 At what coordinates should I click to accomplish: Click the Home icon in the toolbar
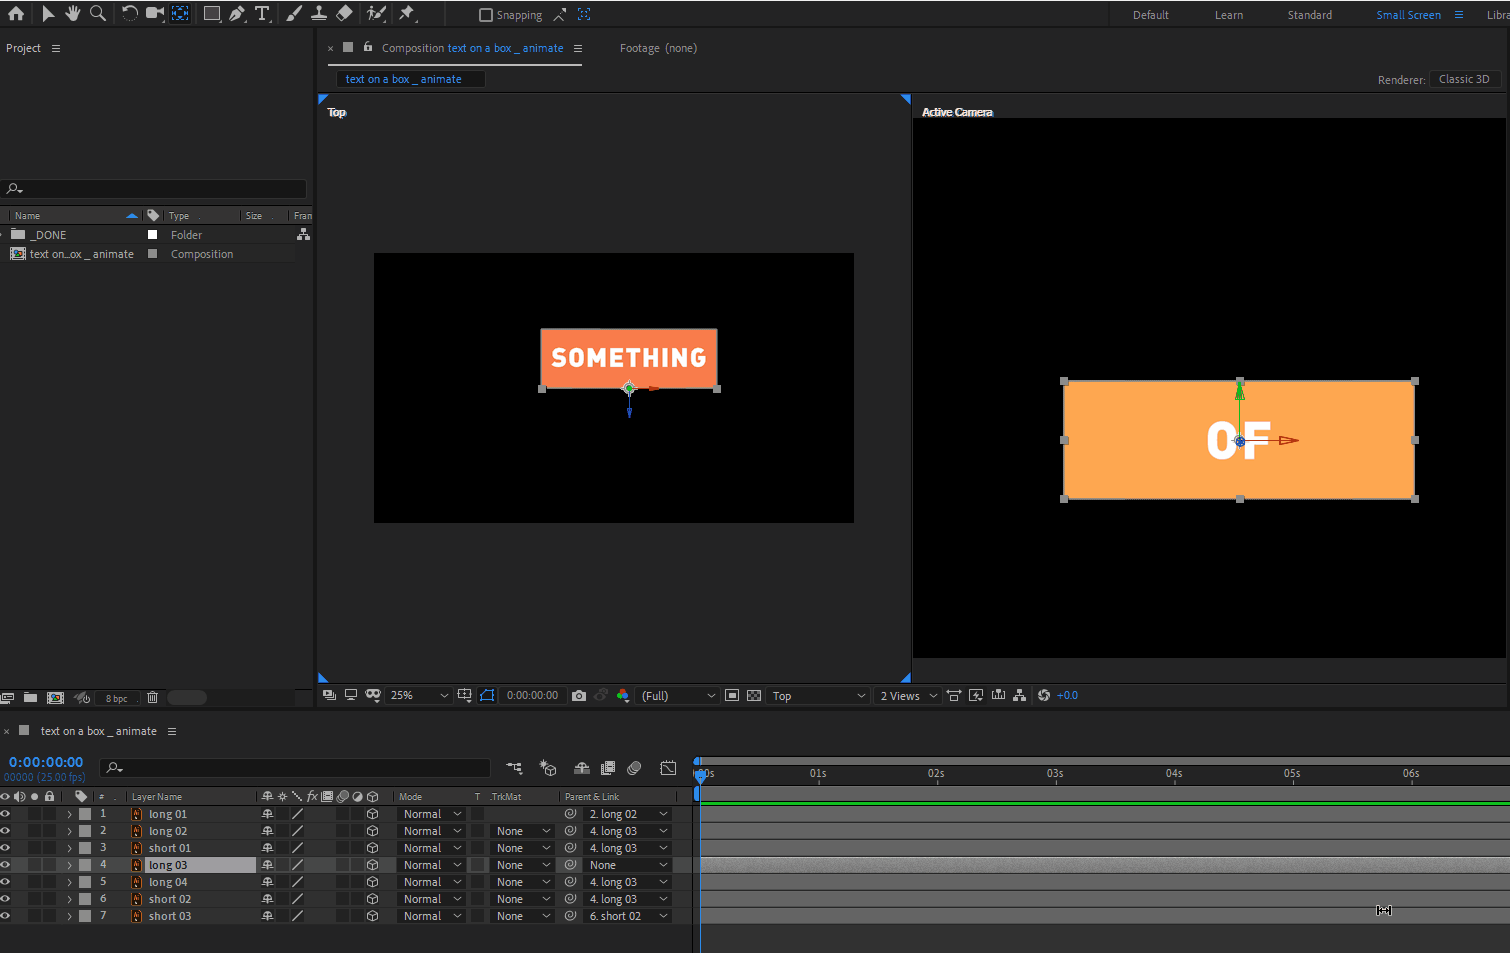pos(16,14)
